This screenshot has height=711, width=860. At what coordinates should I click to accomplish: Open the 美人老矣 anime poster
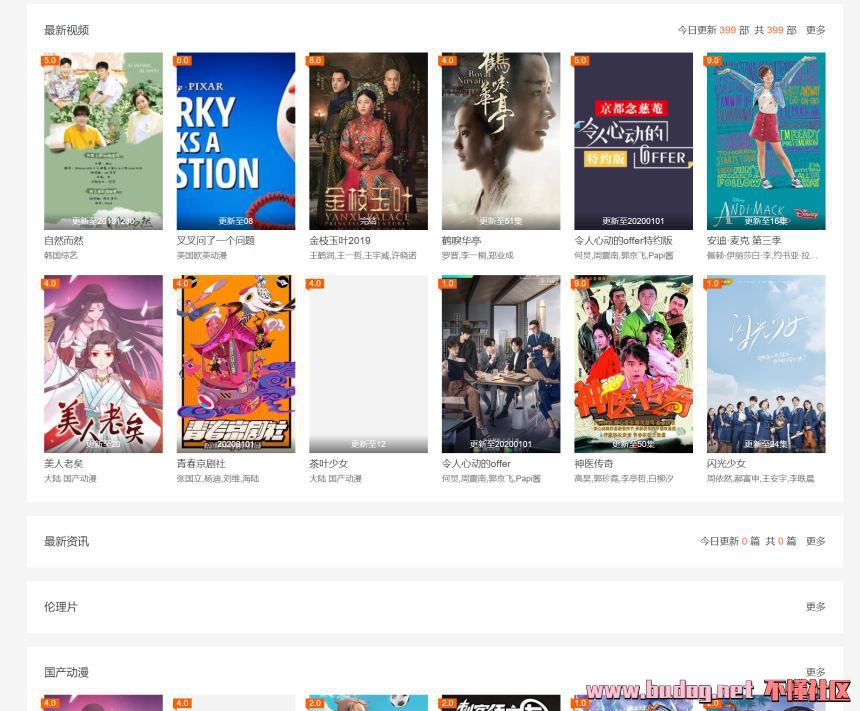coord(103,364)
